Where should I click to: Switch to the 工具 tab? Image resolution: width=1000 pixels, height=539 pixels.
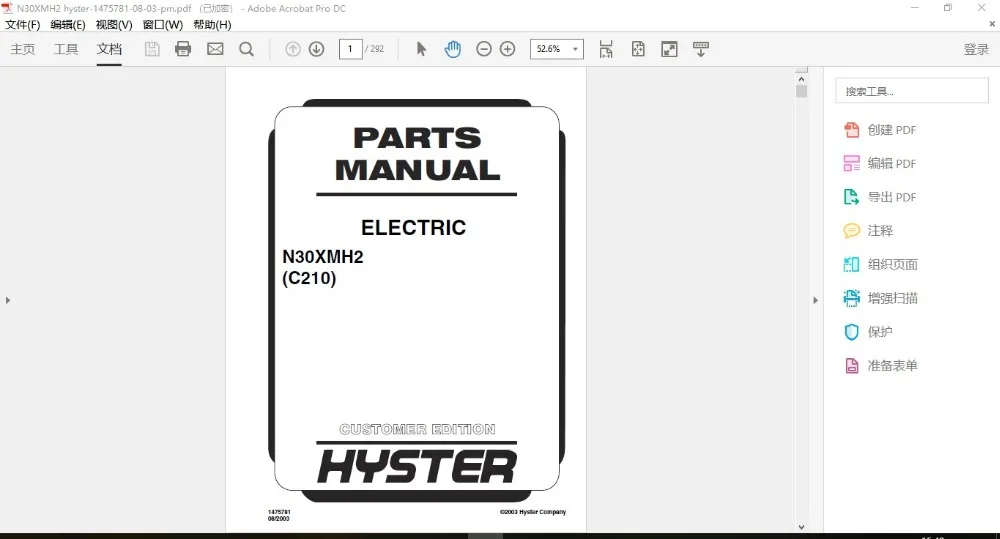(x=66, y=49)
